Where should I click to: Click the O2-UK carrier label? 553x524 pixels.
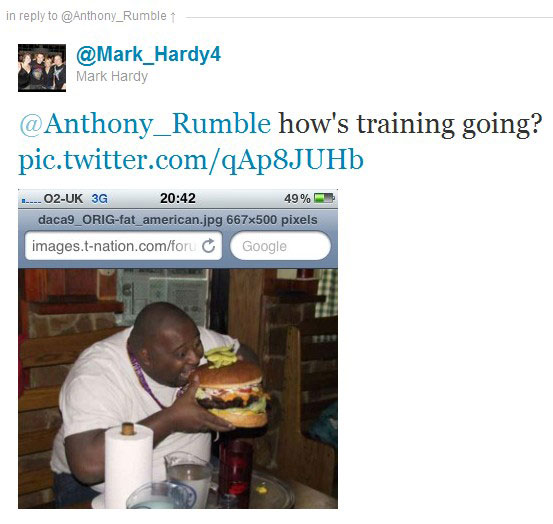tap(63, 199)
